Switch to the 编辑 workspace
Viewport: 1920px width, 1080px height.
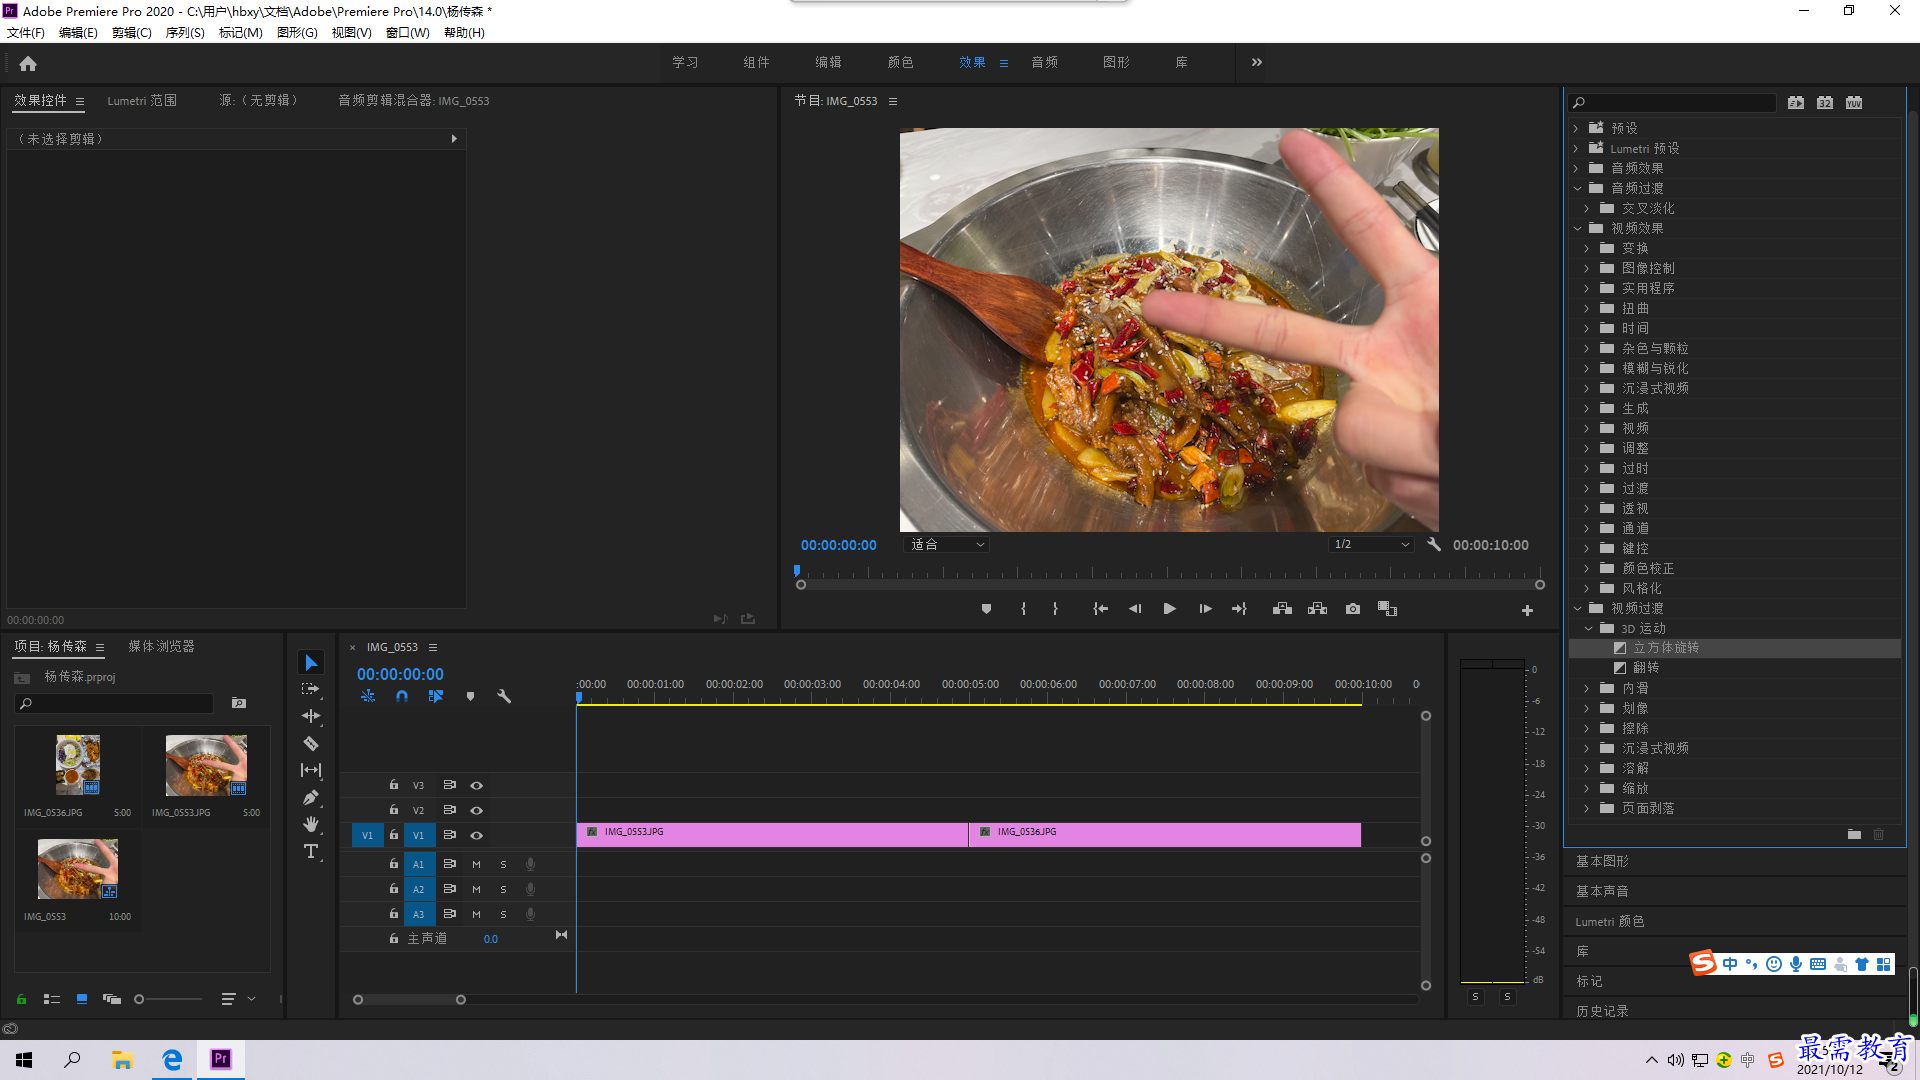pos(828,62)
